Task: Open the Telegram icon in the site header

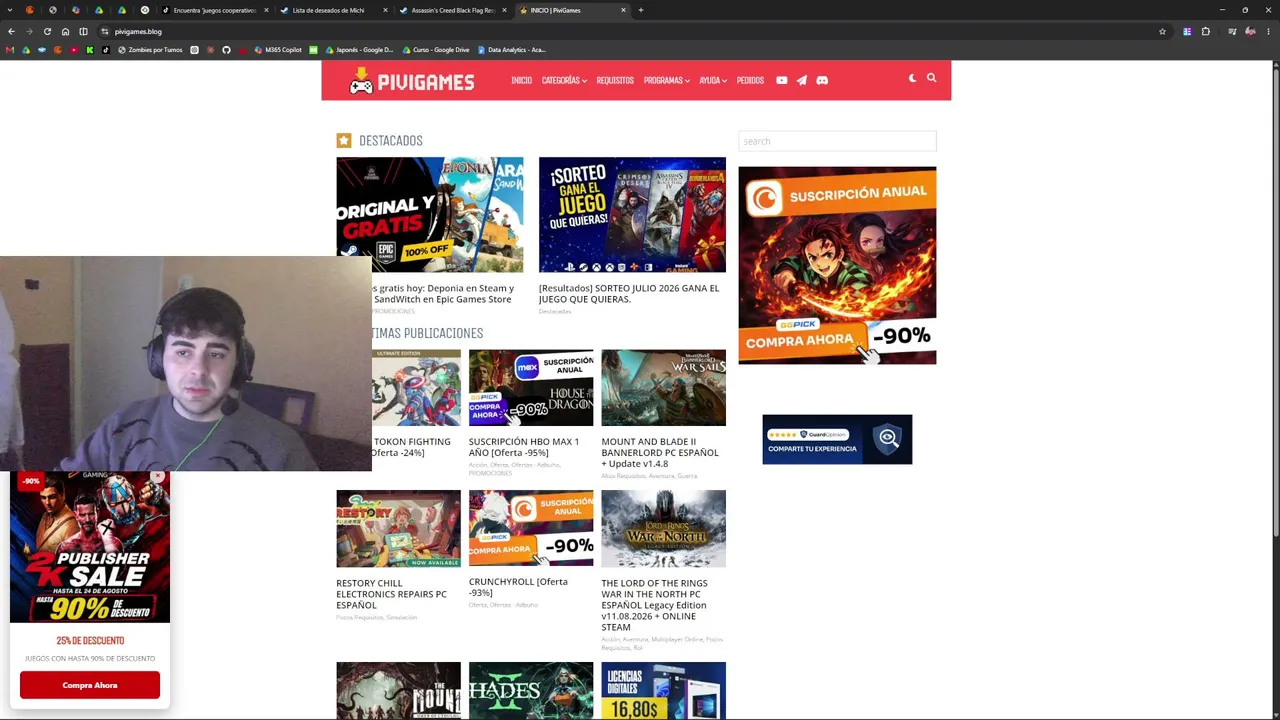Action: (802, 80)
